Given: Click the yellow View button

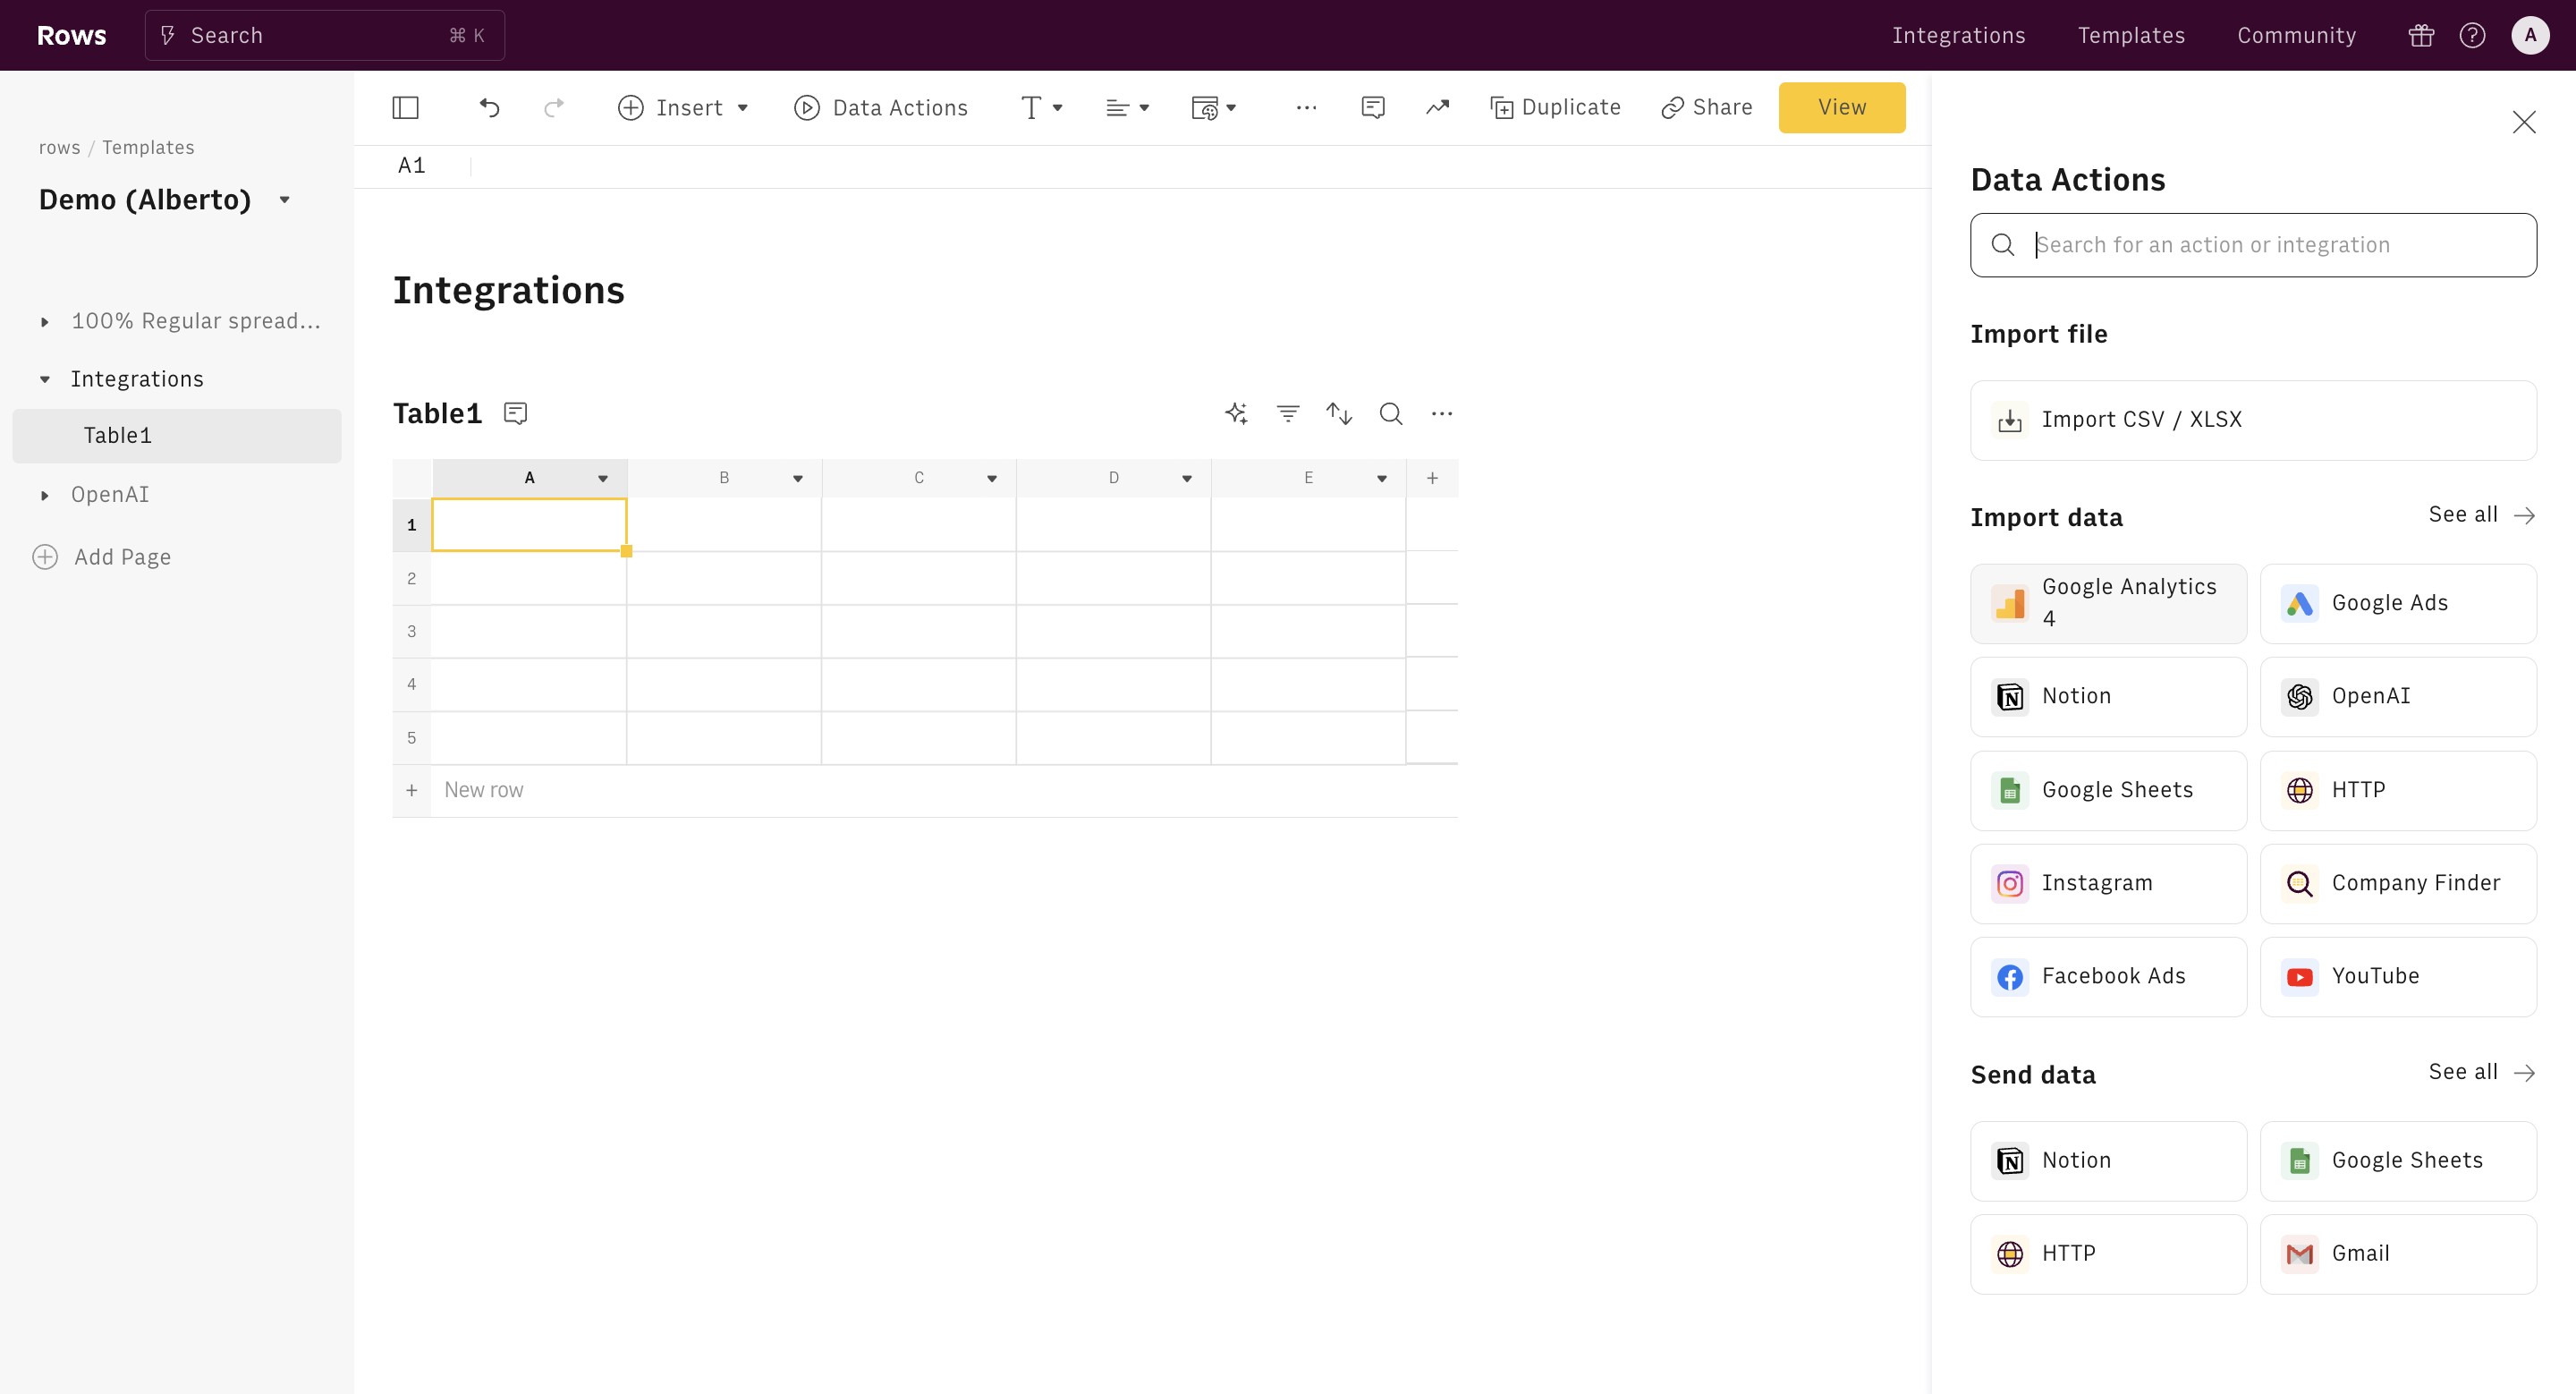Looking at the screenshot, I should tap(1841, 108).
